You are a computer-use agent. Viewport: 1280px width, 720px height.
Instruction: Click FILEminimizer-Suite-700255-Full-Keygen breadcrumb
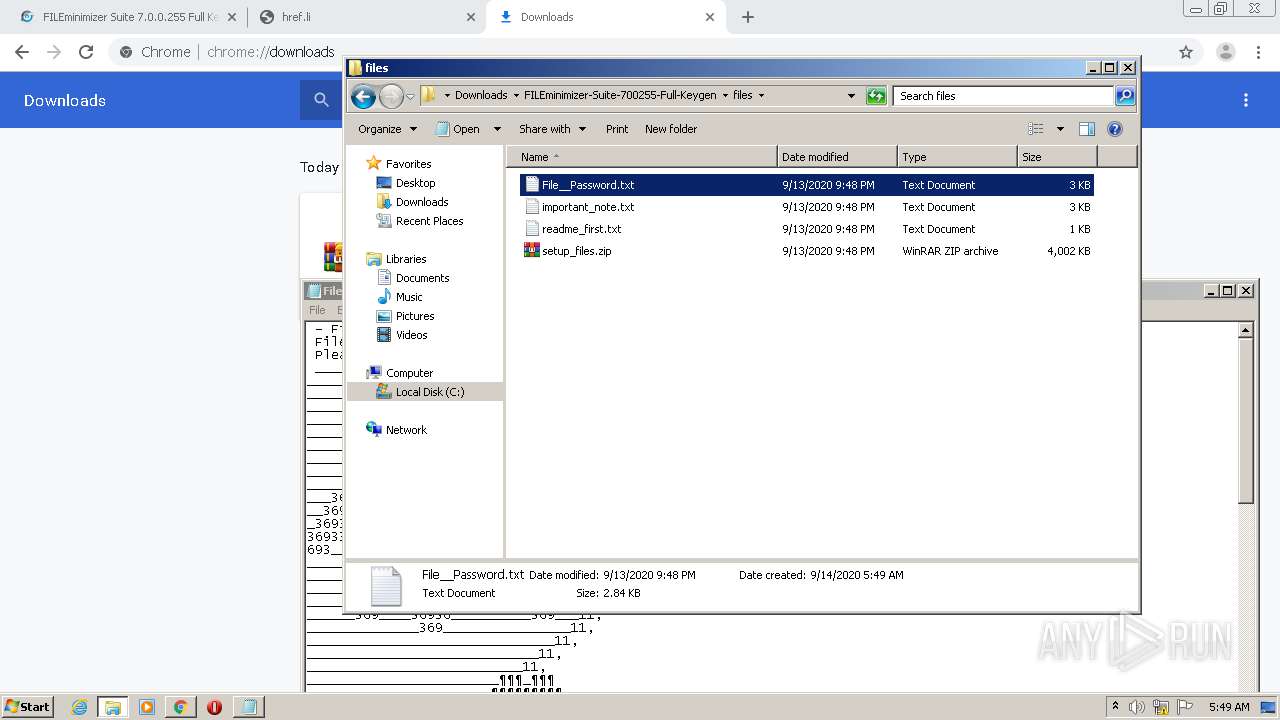(620, 96)
